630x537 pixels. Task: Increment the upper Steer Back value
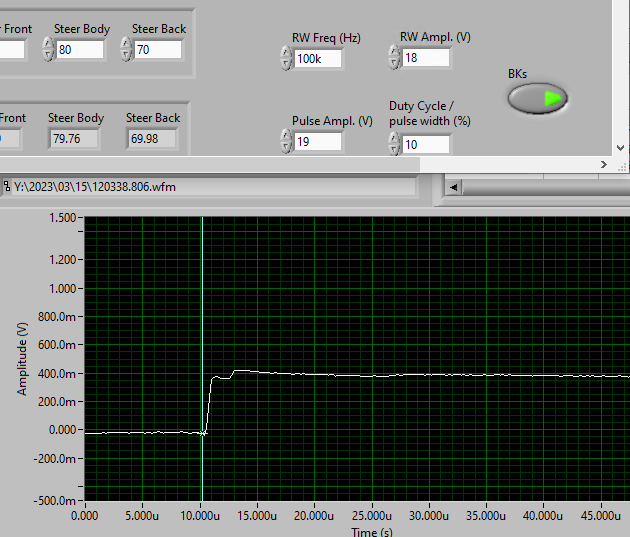tap(126, 43)
